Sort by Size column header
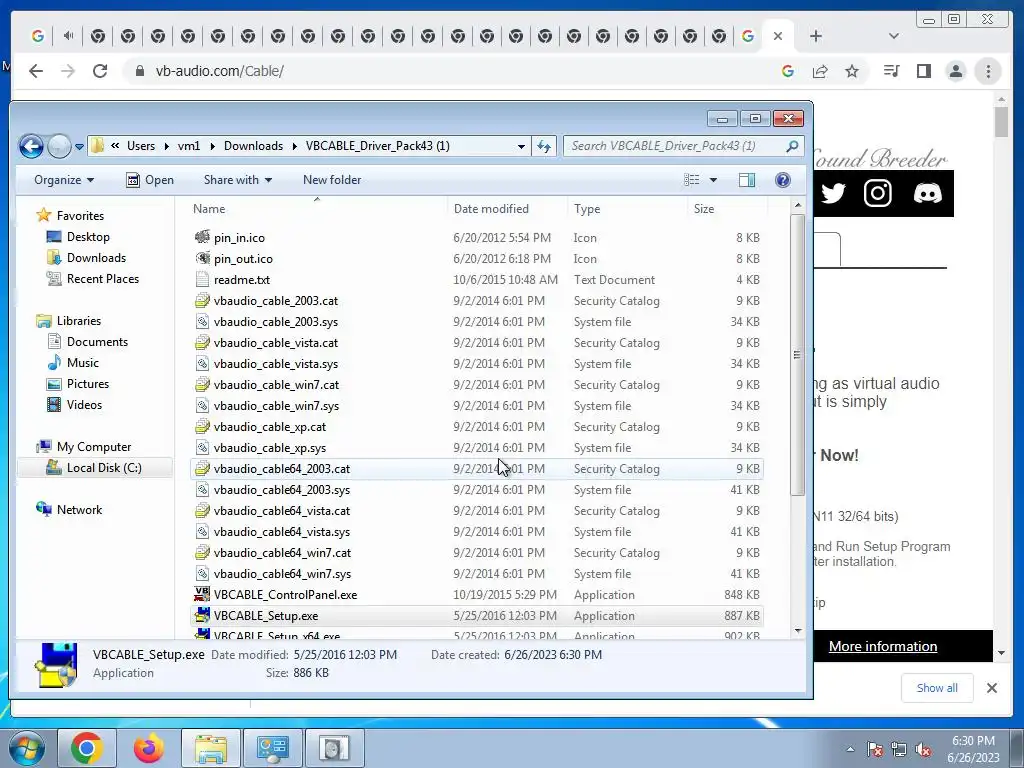1024x768 pixels. (704, 209)
